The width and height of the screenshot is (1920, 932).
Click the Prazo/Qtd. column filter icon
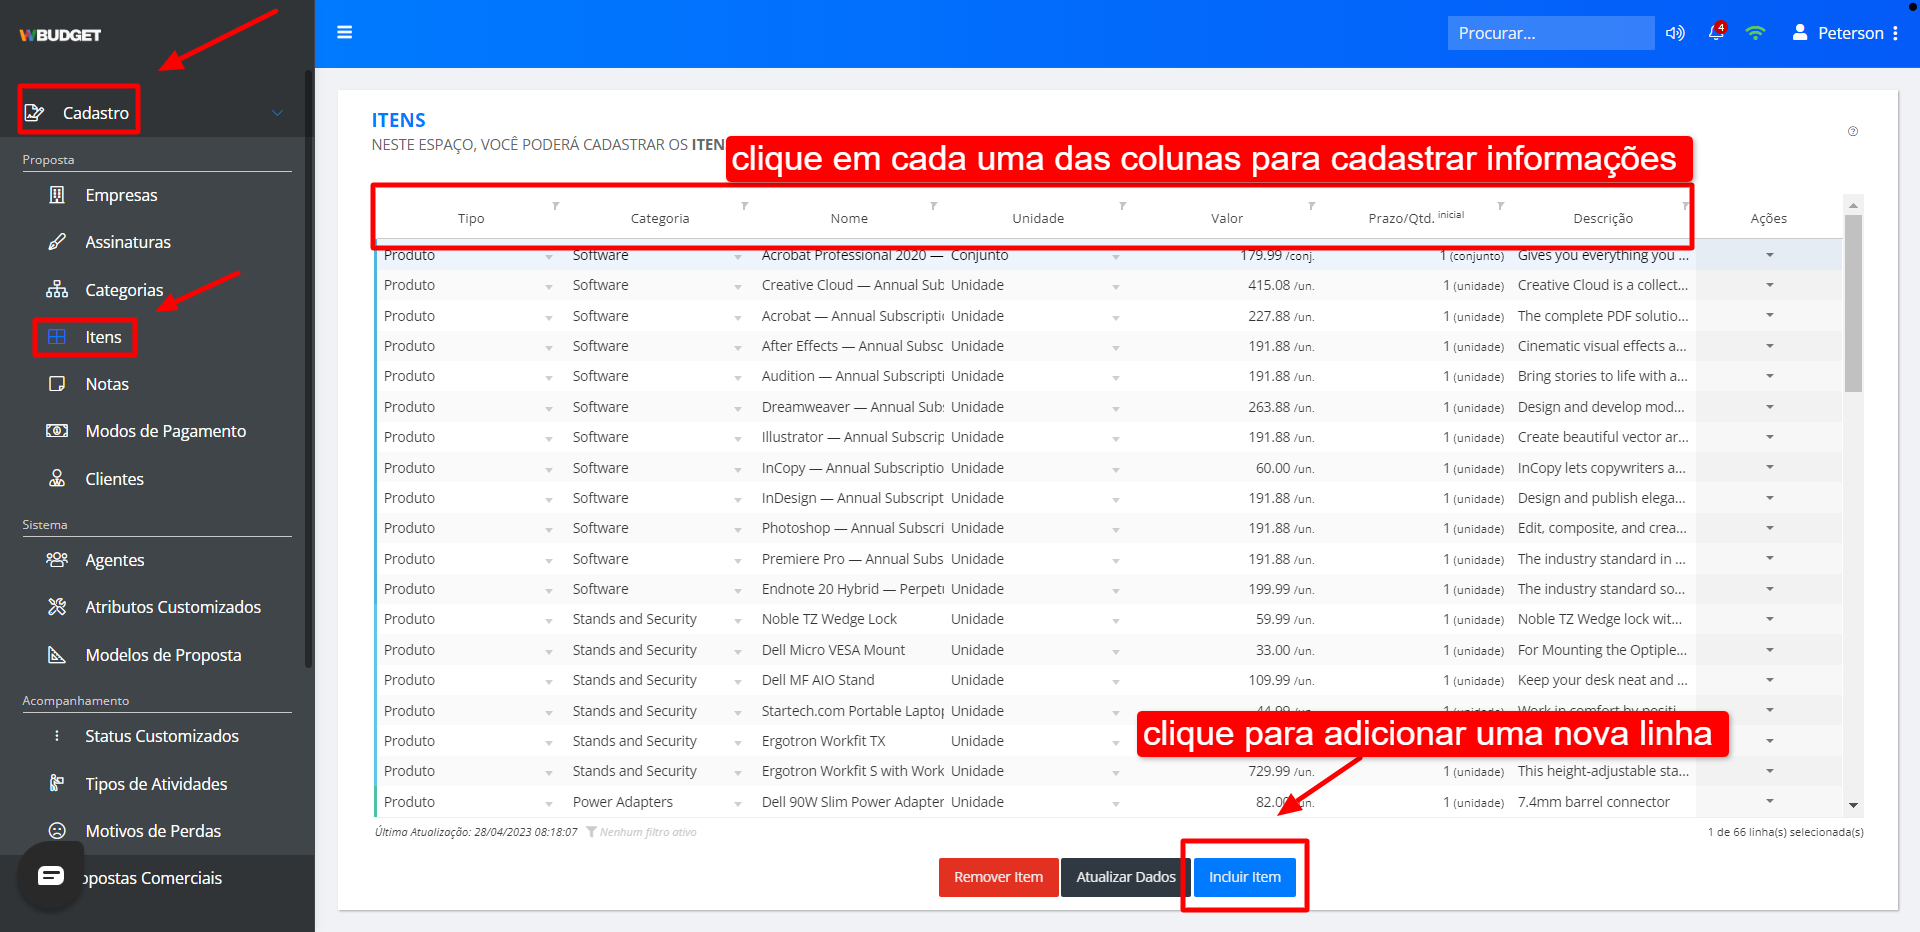tap(1500, 206)
